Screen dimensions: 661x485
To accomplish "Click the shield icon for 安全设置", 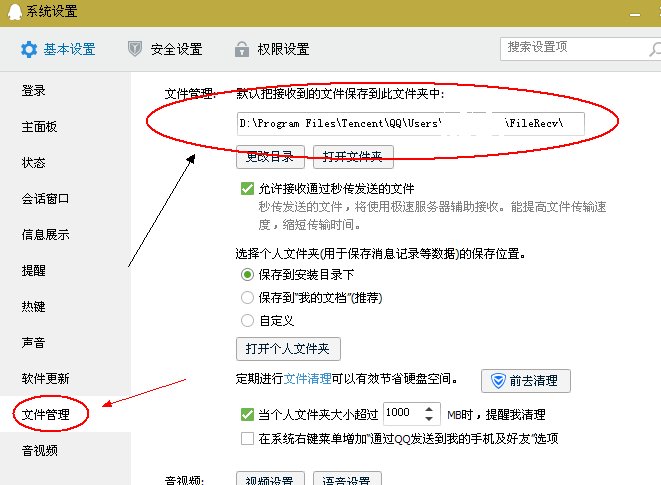I will coord(135,49).
